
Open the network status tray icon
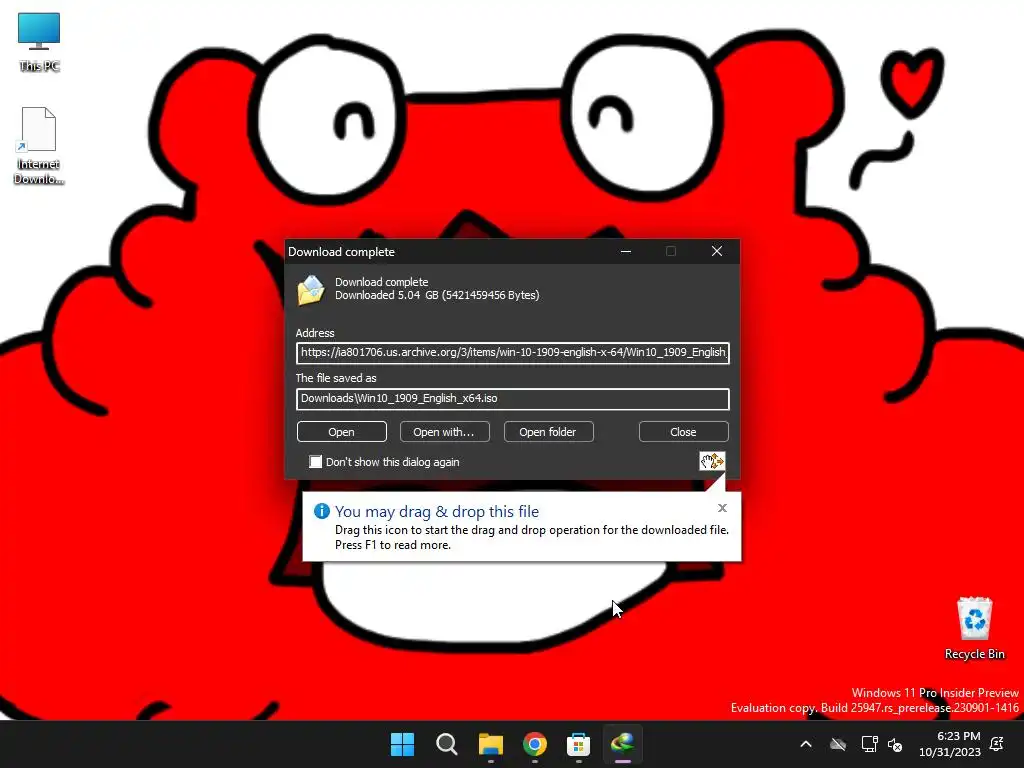point(869,744)
